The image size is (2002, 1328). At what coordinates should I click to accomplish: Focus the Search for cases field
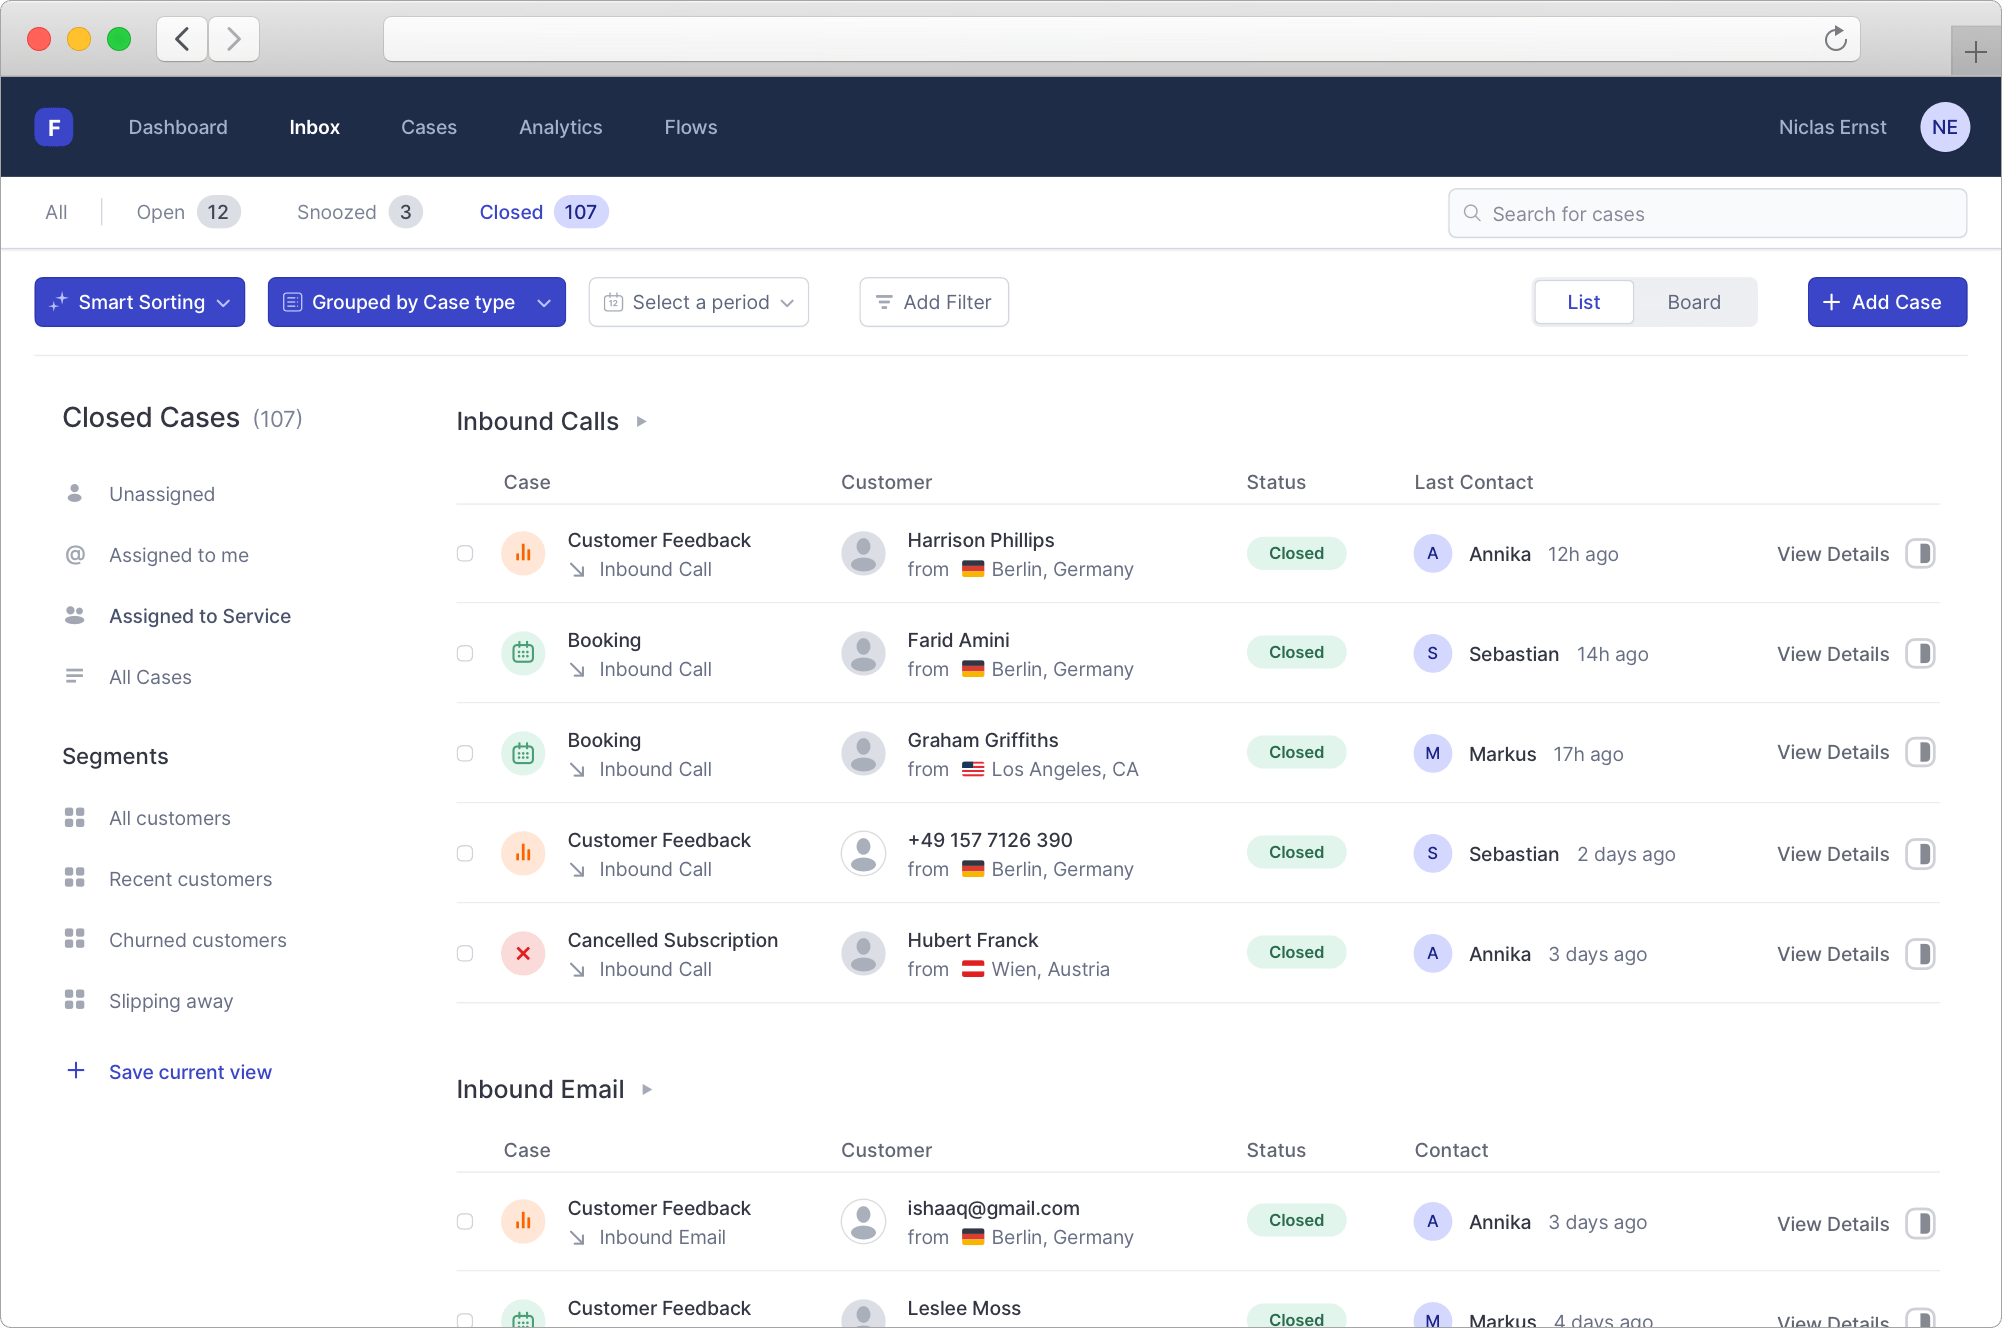1707,213
